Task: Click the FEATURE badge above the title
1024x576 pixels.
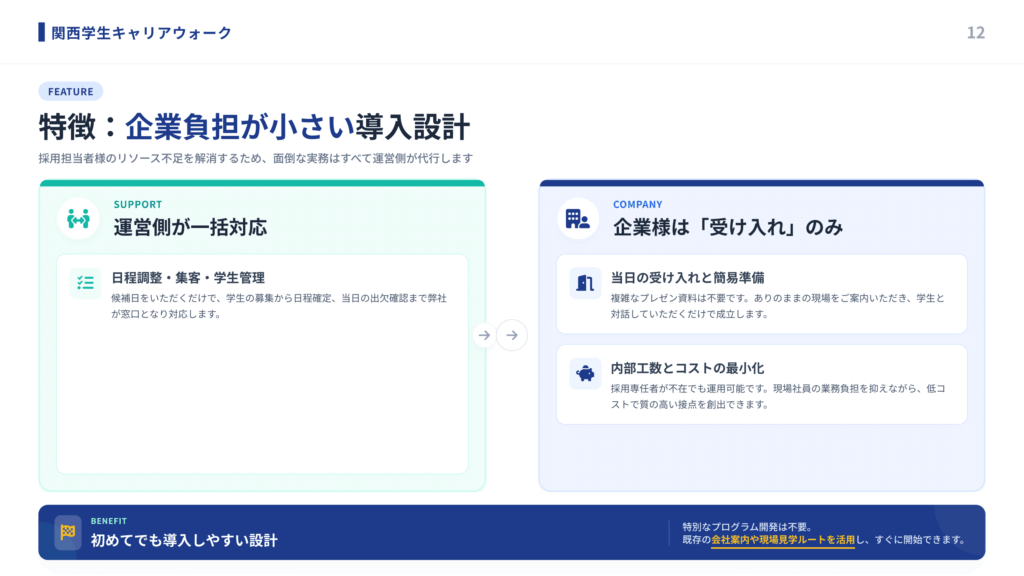Action: [x=70, y=91]
